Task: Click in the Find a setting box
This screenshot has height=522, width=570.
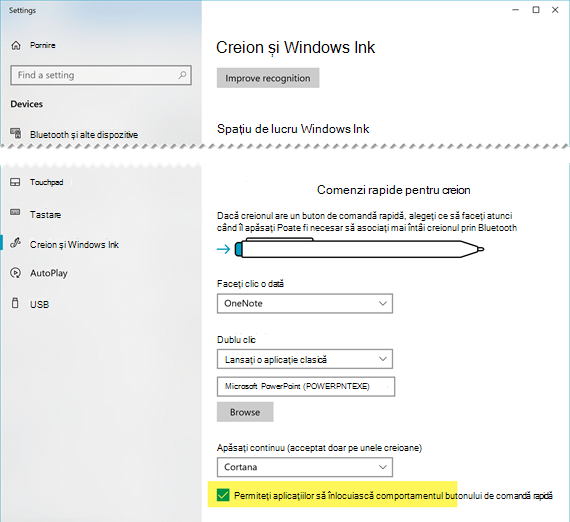Action: pos(101,75)
